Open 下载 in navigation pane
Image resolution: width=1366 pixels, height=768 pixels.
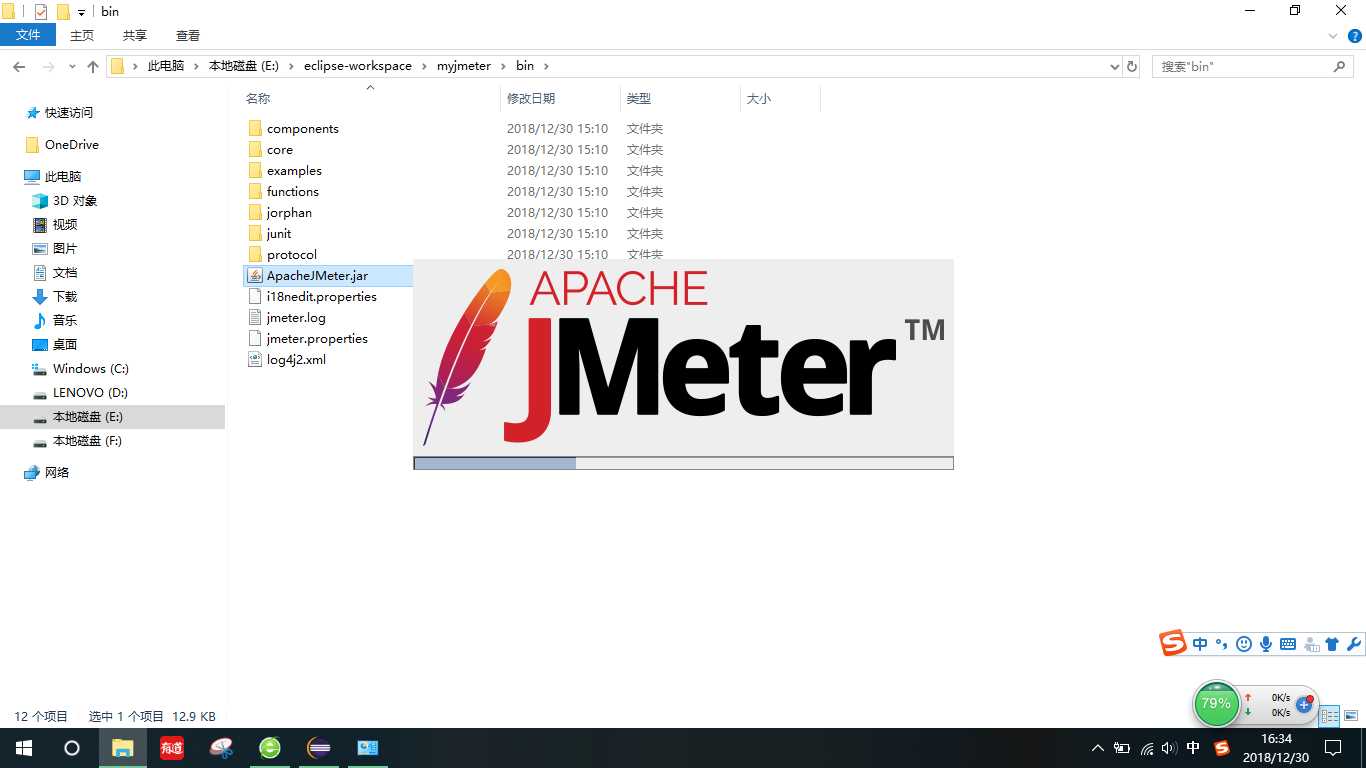64,297
